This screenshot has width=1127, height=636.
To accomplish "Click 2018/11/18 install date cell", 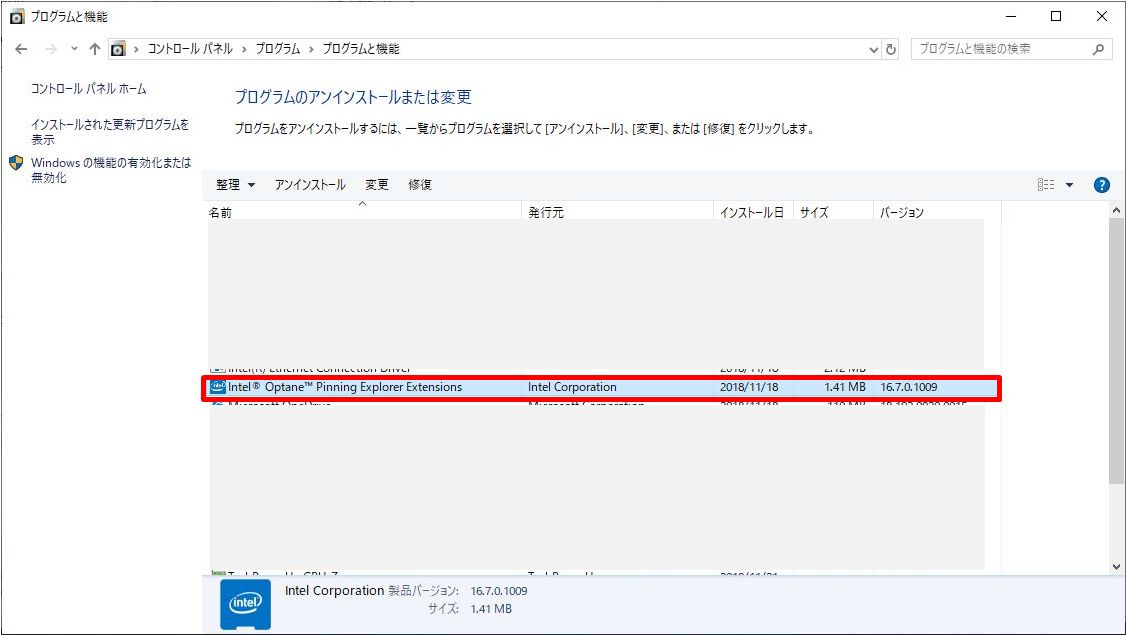I will click(749, 387).
